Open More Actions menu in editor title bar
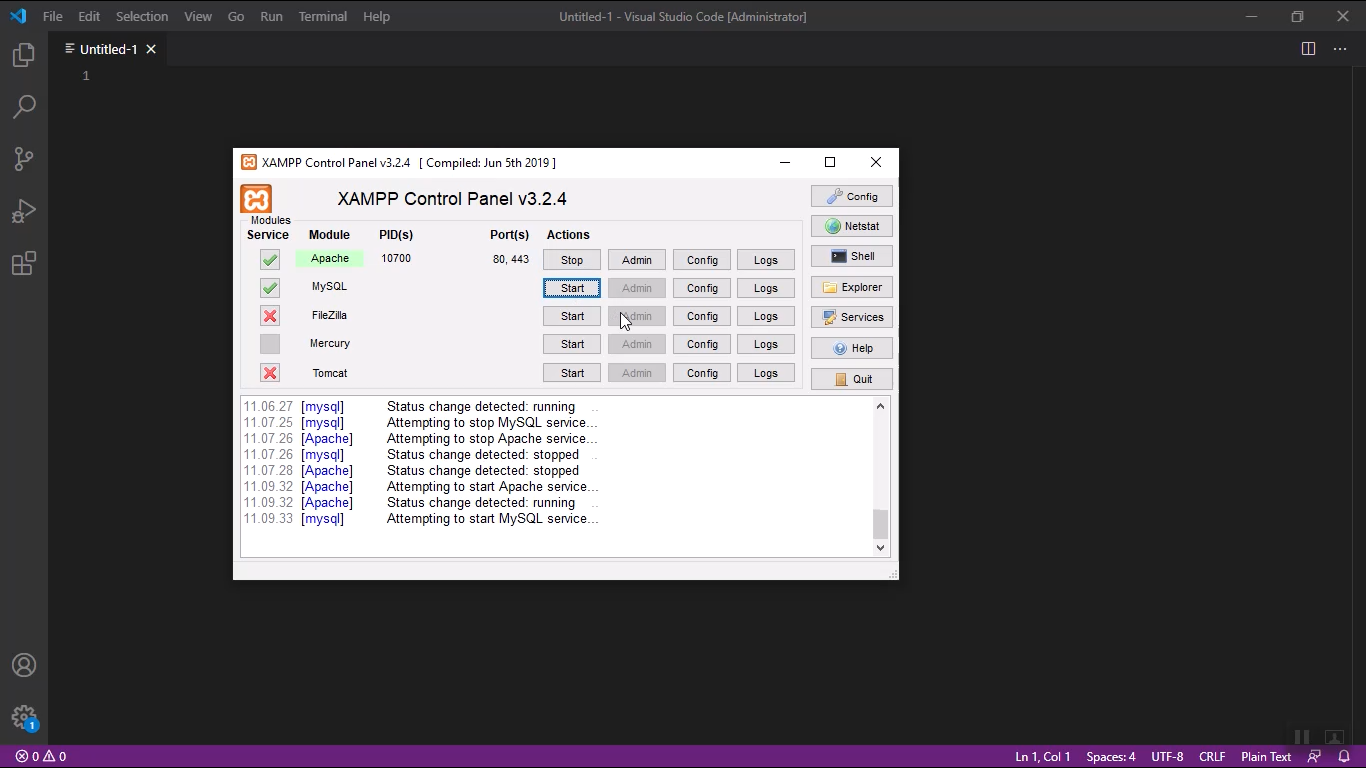 [x=1340, y=49]
